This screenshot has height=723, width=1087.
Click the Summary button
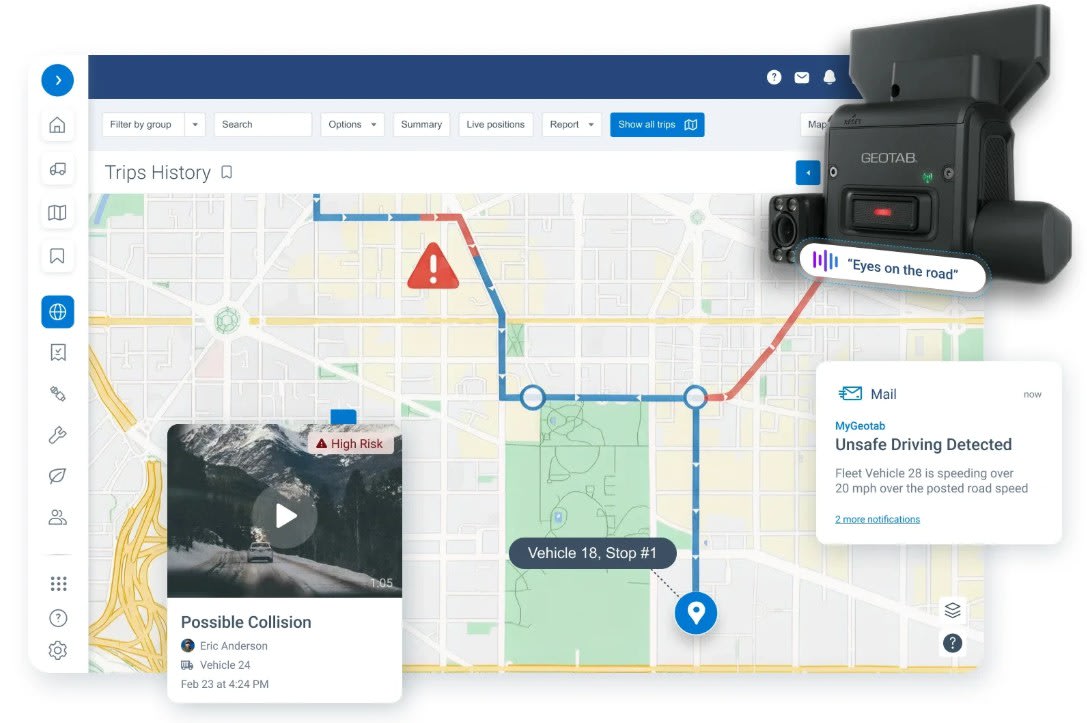tap(421, 125)
